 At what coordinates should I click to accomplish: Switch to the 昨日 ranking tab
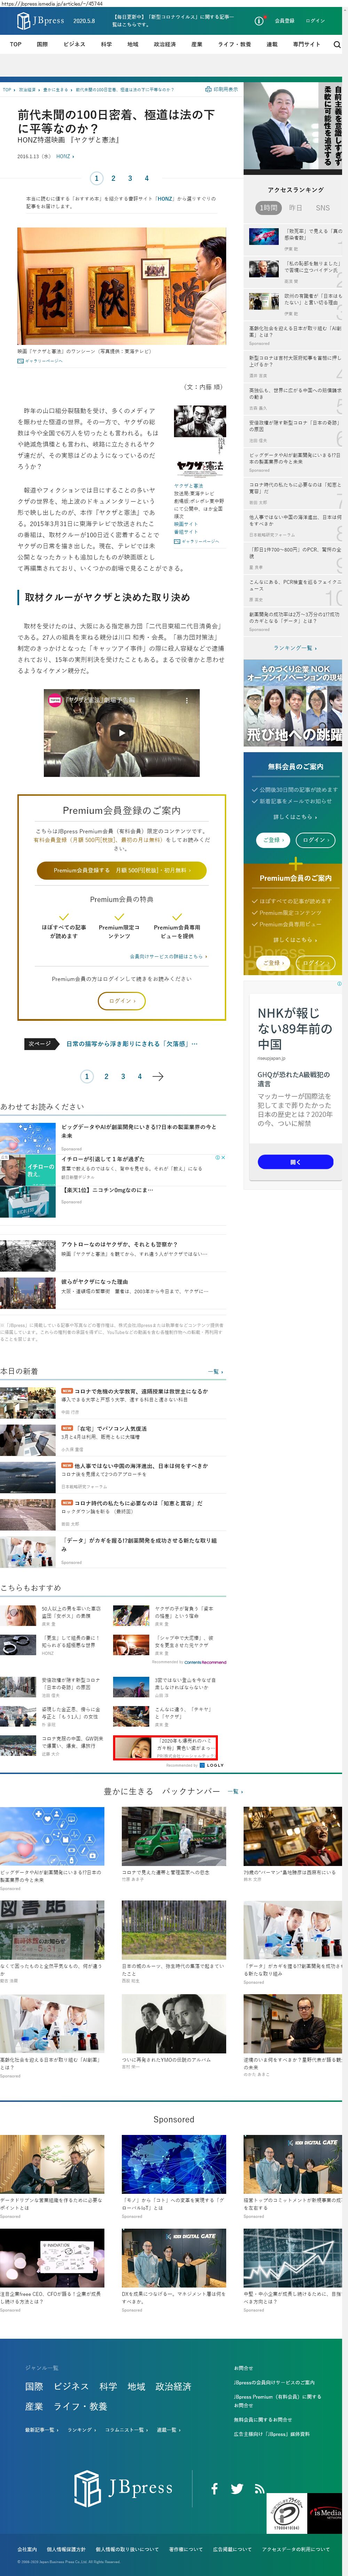pos(295,208)
